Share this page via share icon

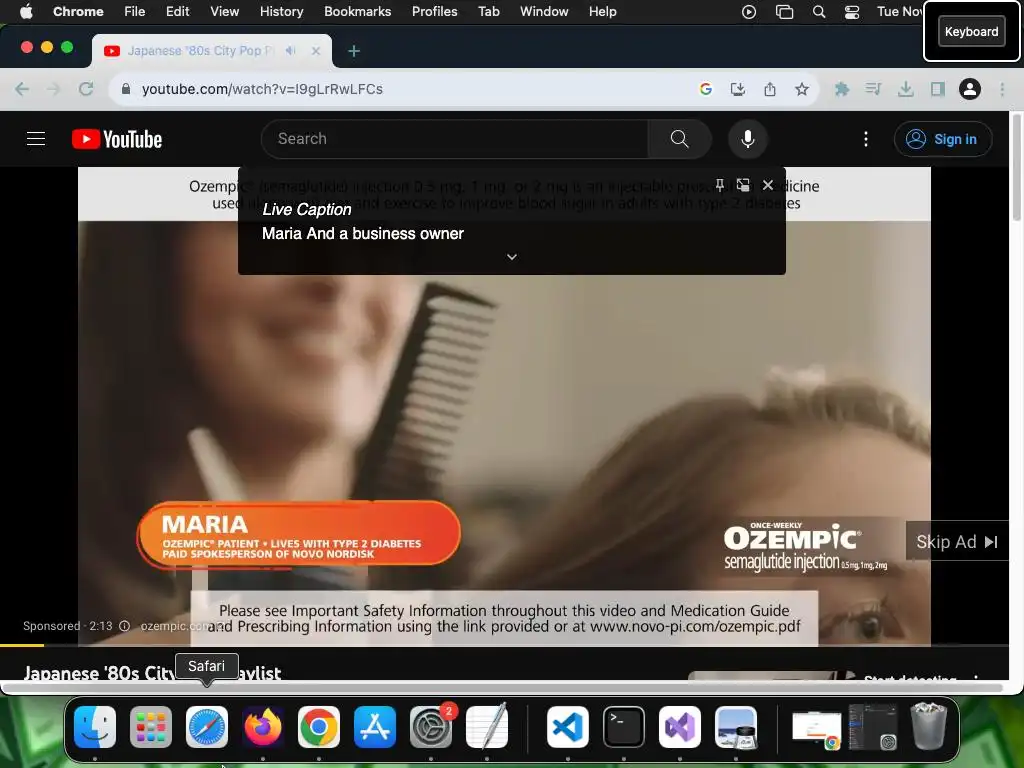(x=770, y=89)
